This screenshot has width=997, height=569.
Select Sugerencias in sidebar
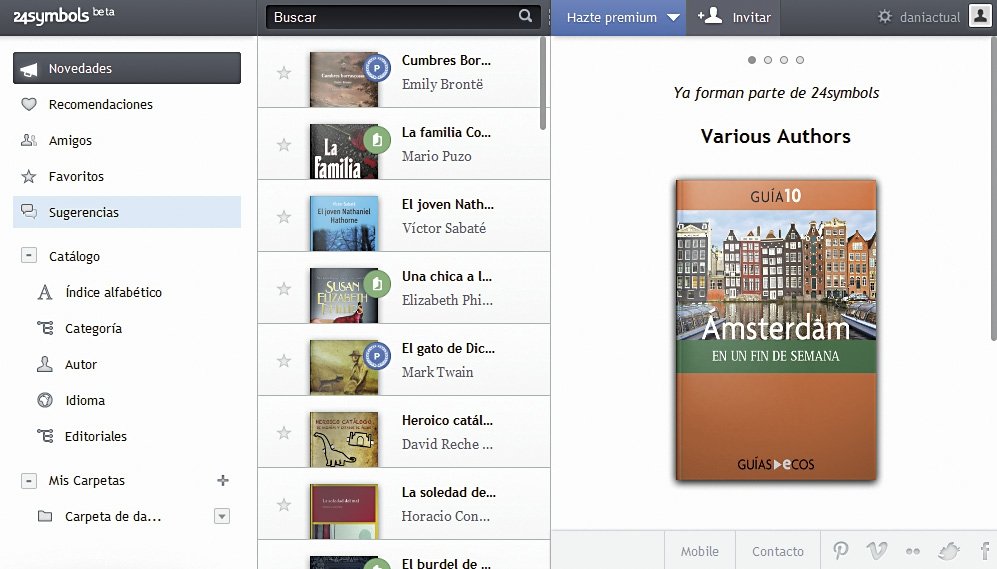pyautogui.click(x=127, y=212)
